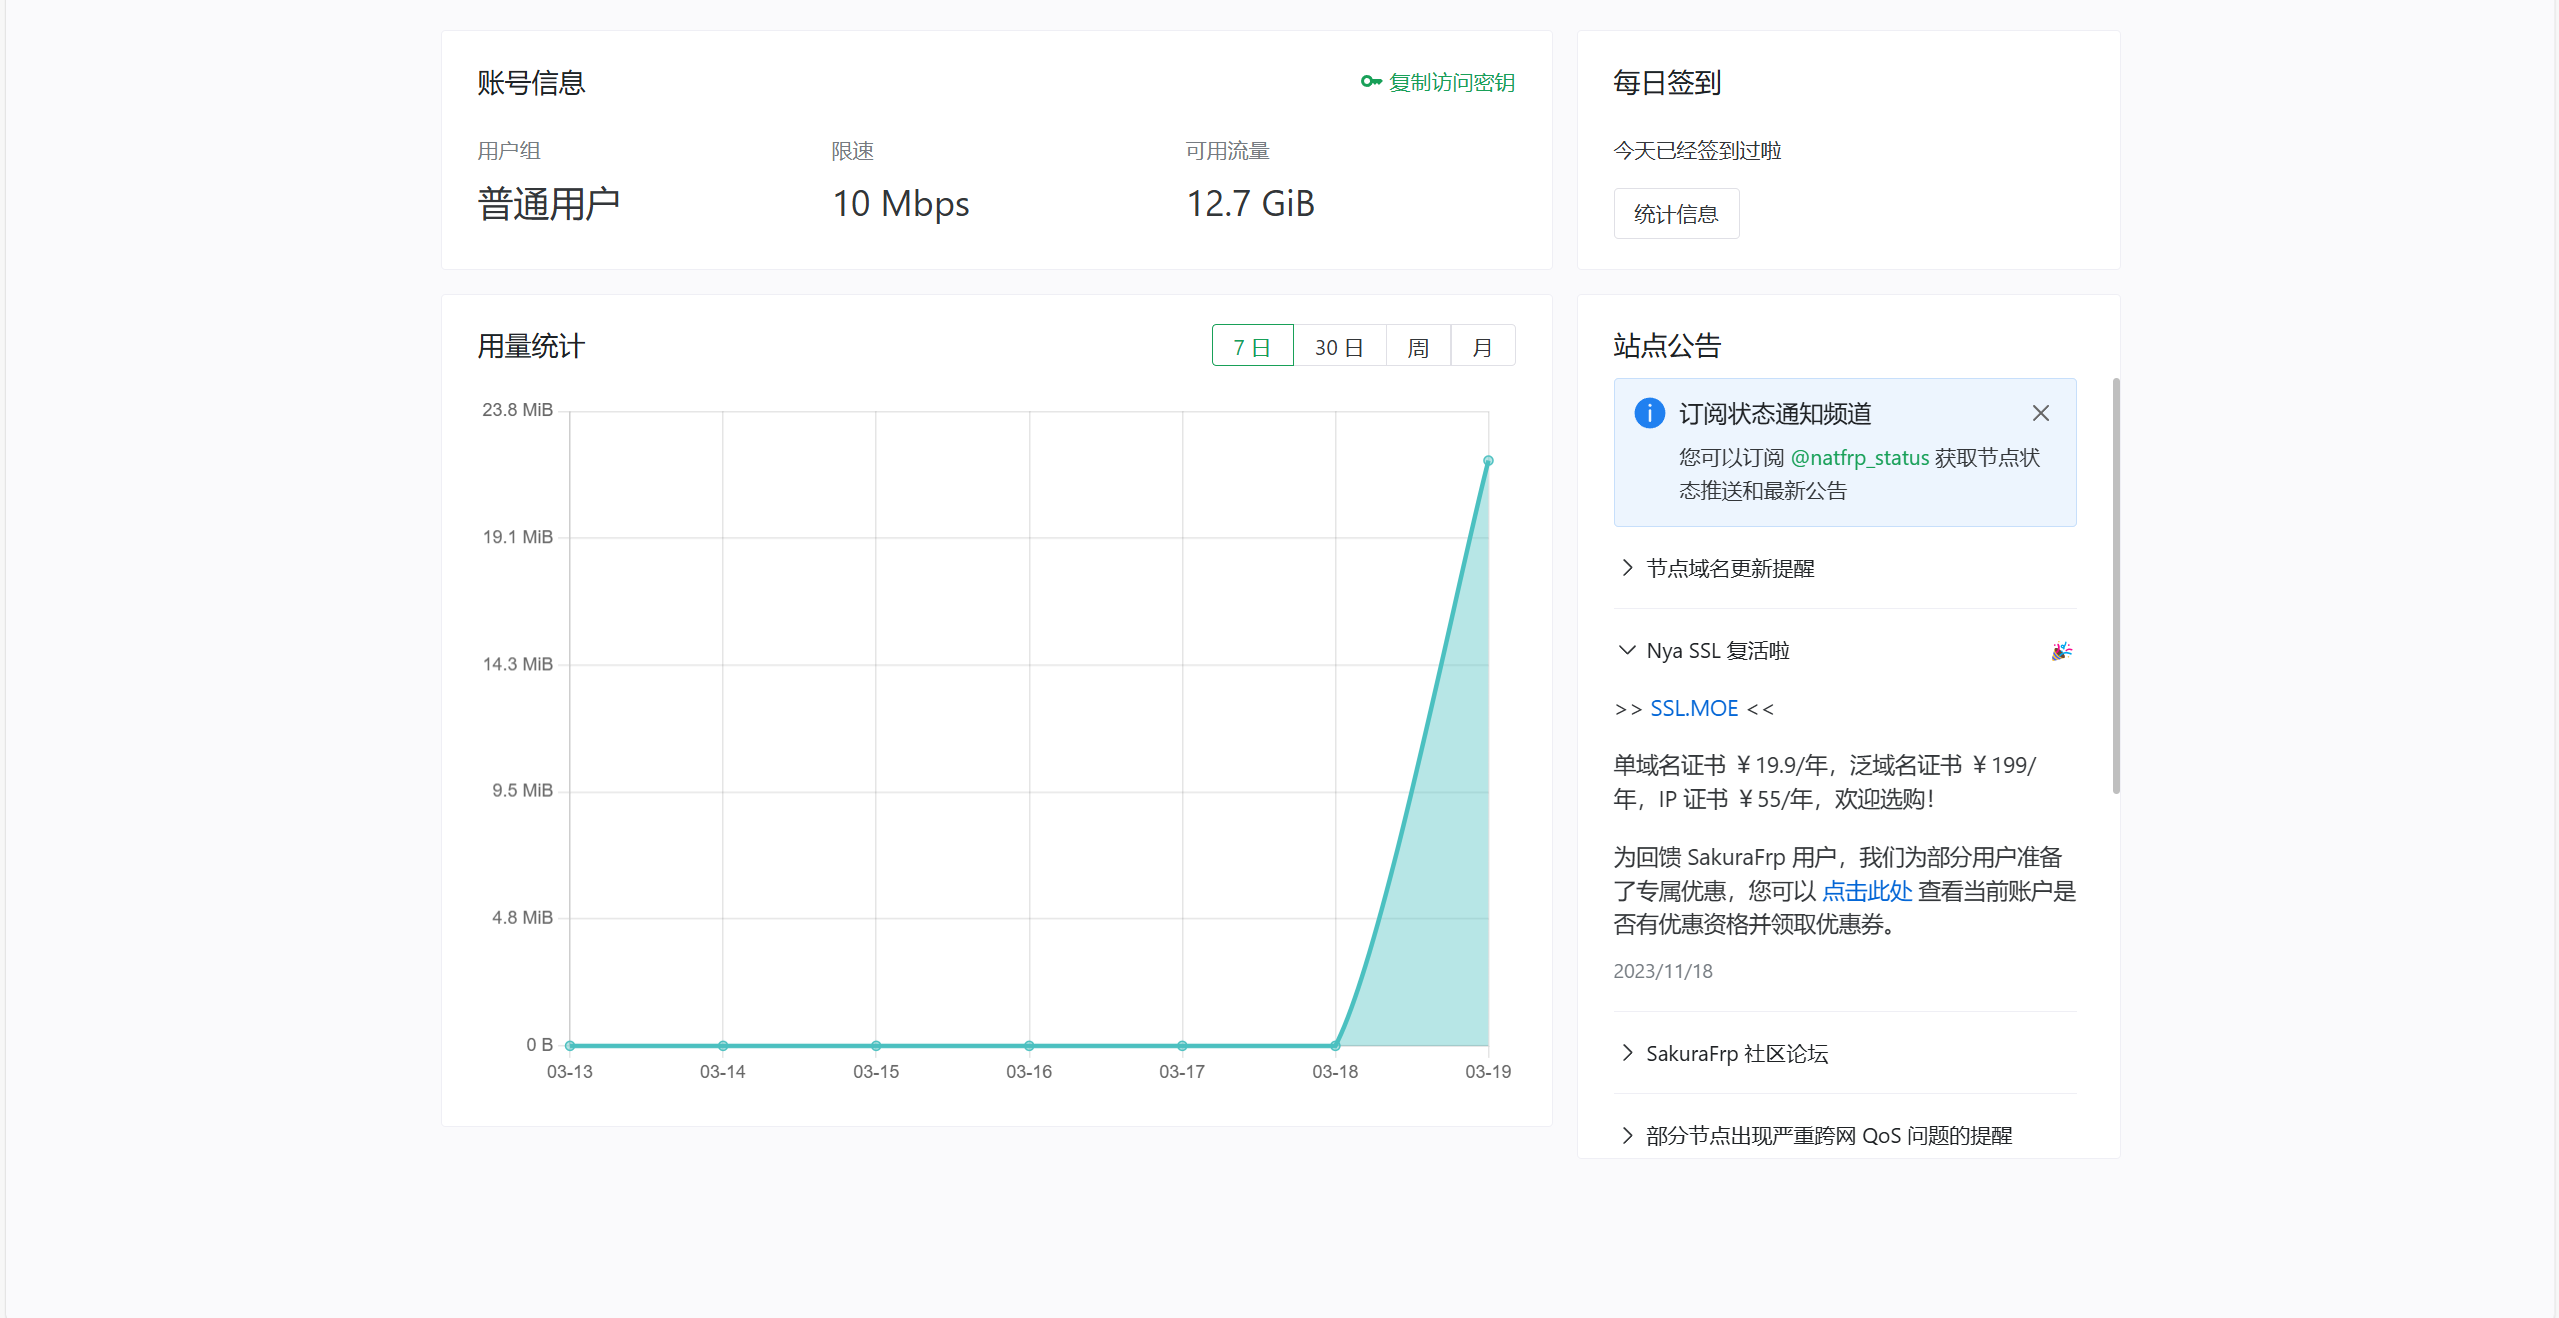
Task: Click the down chevron beside Nya SSL 复活啦
Action: tap(1627, 650)
